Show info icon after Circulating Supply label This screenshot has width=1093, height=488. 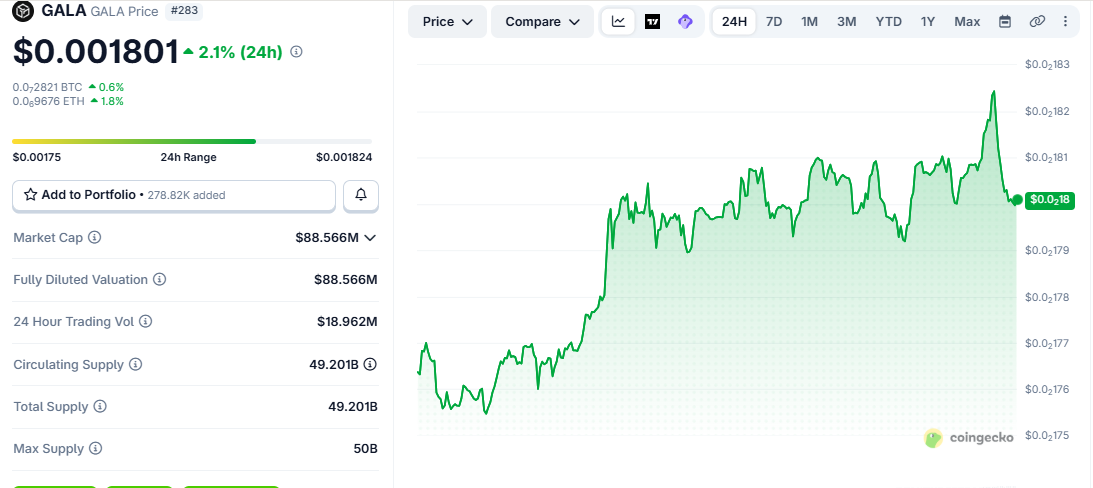tap(136, 364)
